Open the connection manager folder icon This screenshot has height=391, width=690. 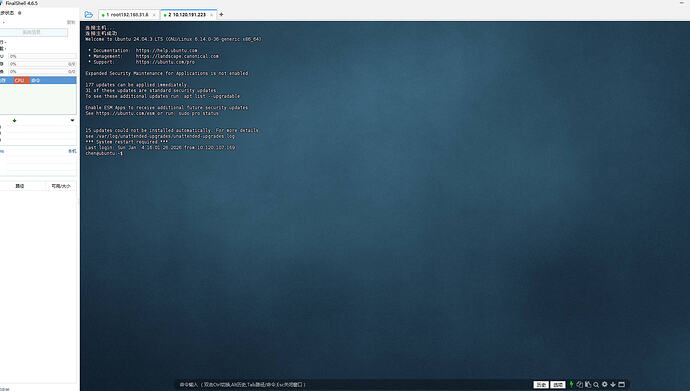tap(88, 15)
